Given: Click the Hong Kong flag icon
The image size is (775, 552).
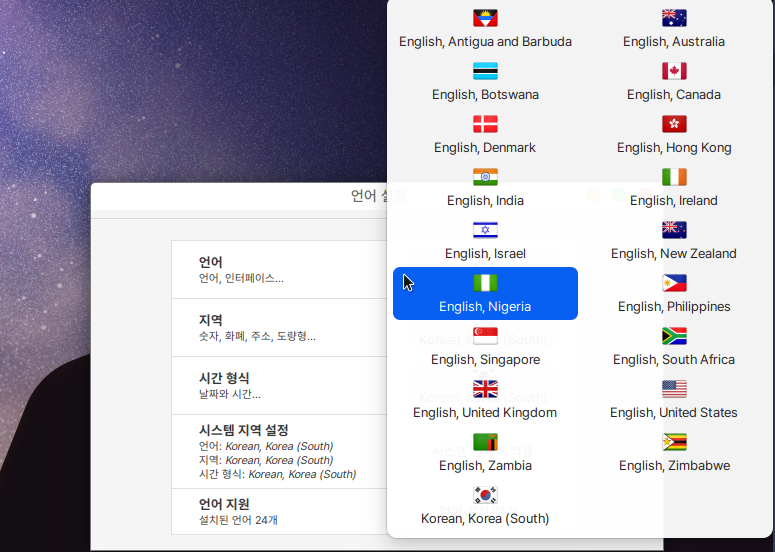Looking at the screenshot, I should point(674,124).
